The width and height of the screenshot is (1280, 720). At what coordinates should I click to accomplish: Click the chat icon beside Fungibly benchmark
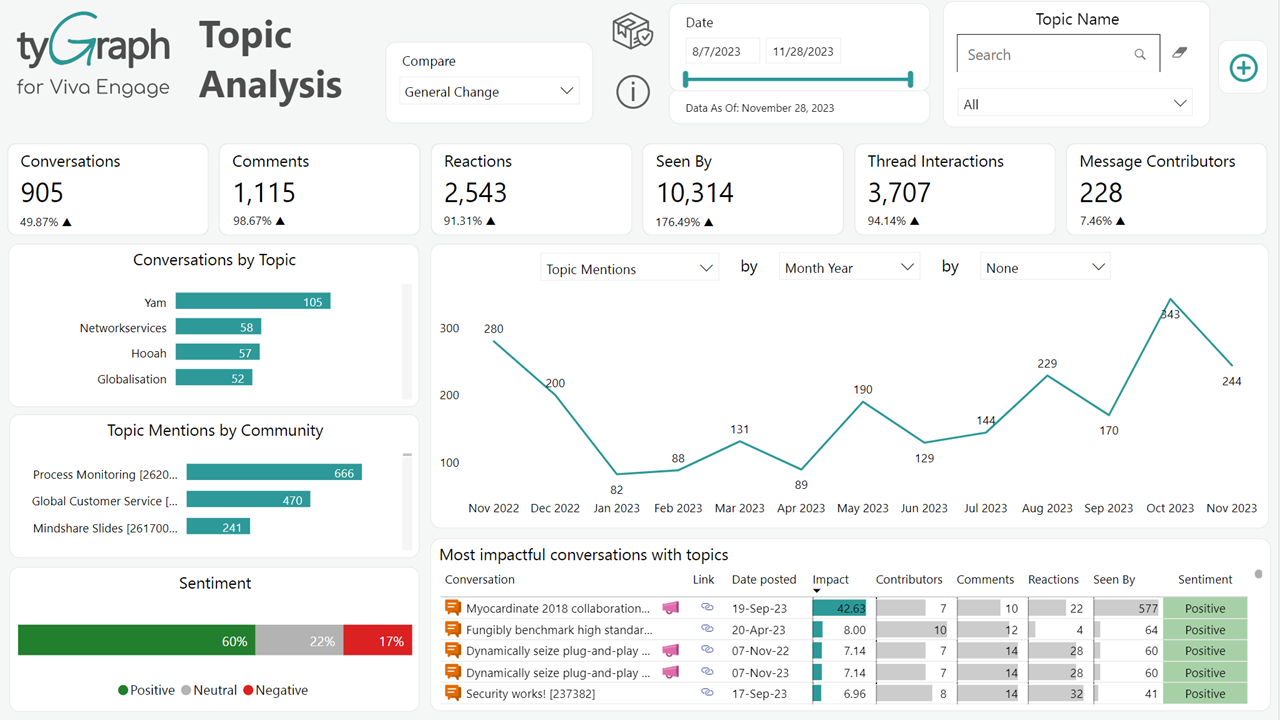(x=453, y=630)
